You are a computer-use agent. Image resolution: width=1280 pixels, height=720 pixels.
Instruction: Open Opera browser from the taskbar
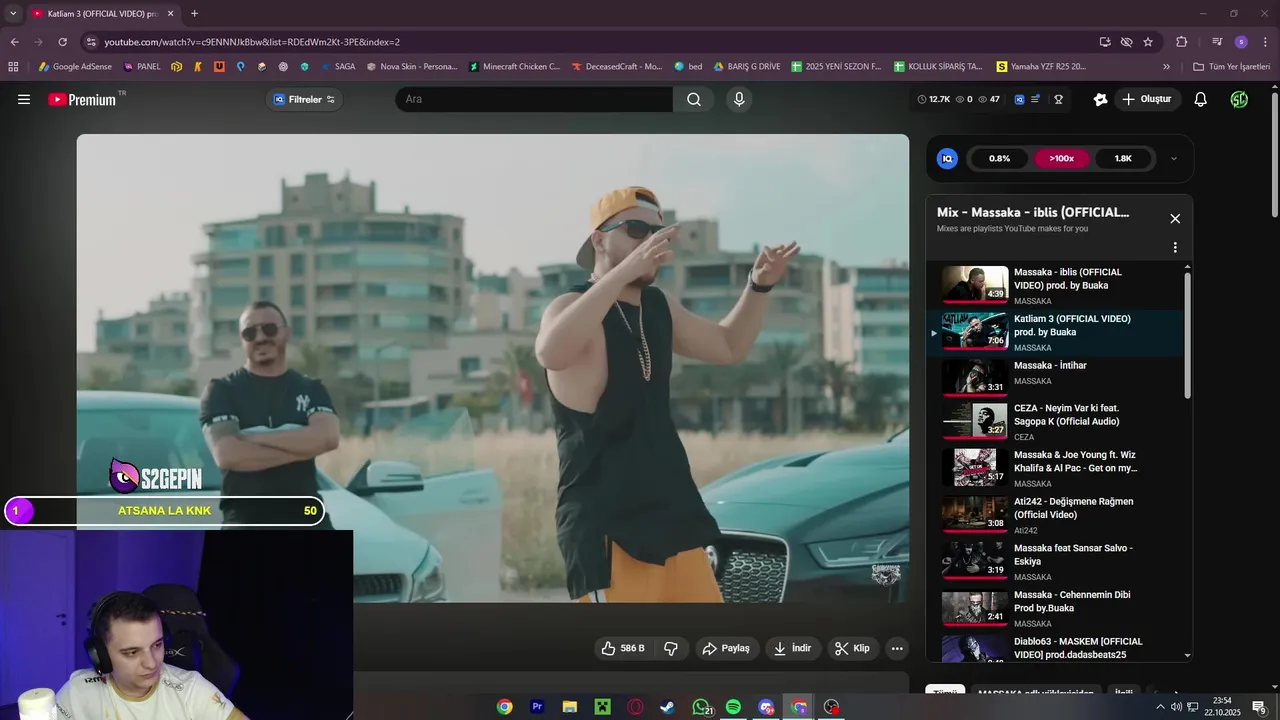(635, 707)
